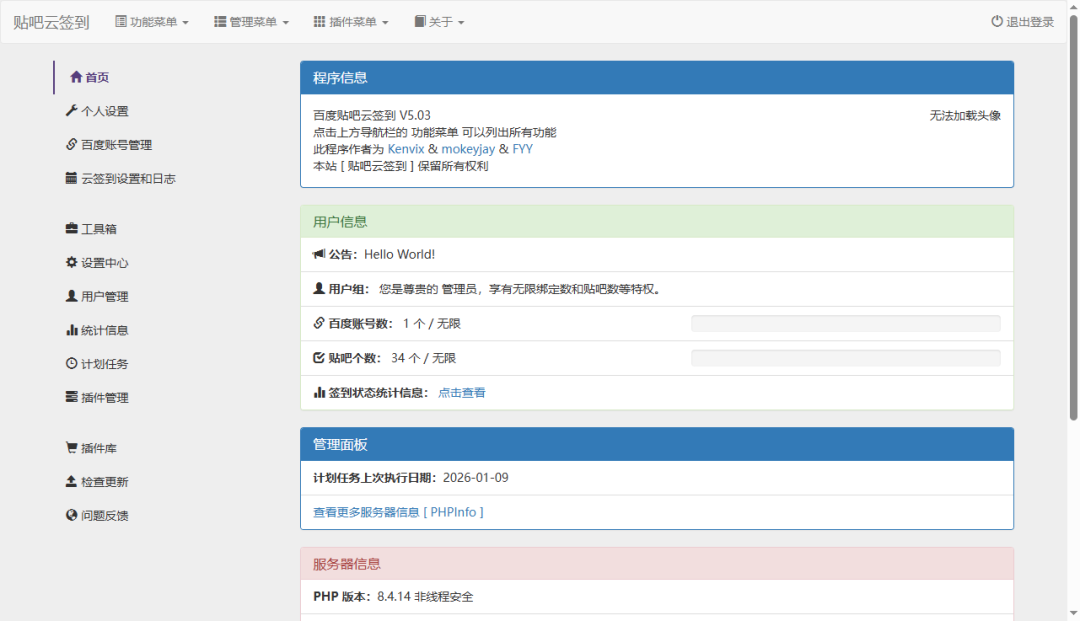
Task: Click 点击查看 for sign-in statistics
Action: pos(462,393)
